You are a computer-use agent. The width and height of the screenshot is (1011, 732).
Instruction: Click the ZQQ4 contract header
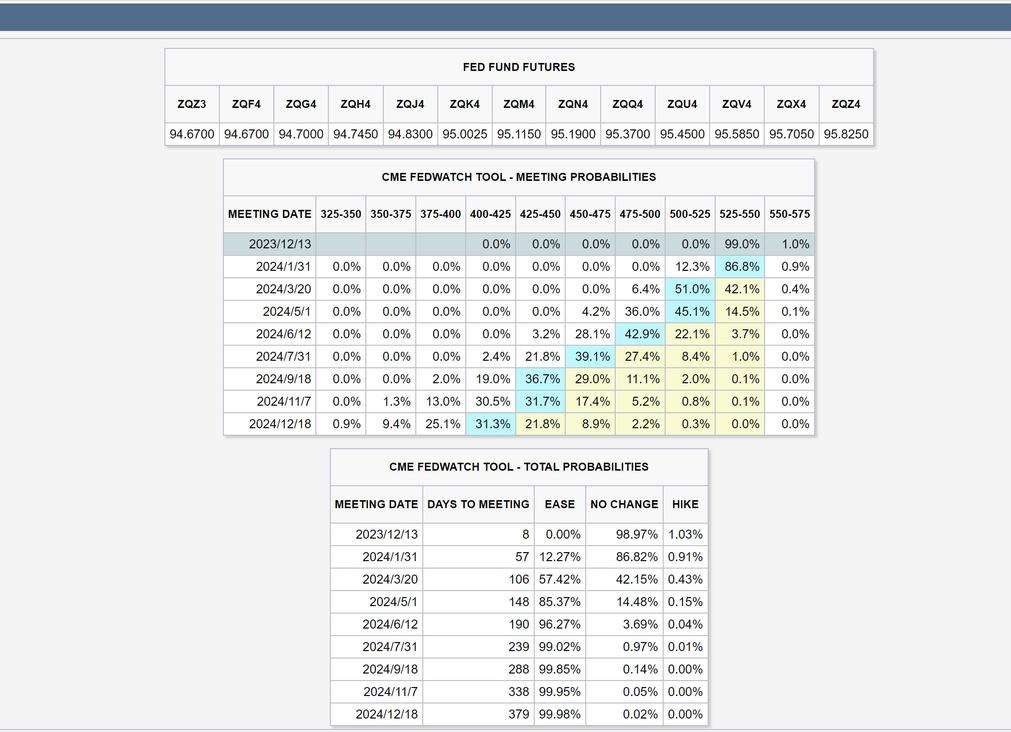628,104
